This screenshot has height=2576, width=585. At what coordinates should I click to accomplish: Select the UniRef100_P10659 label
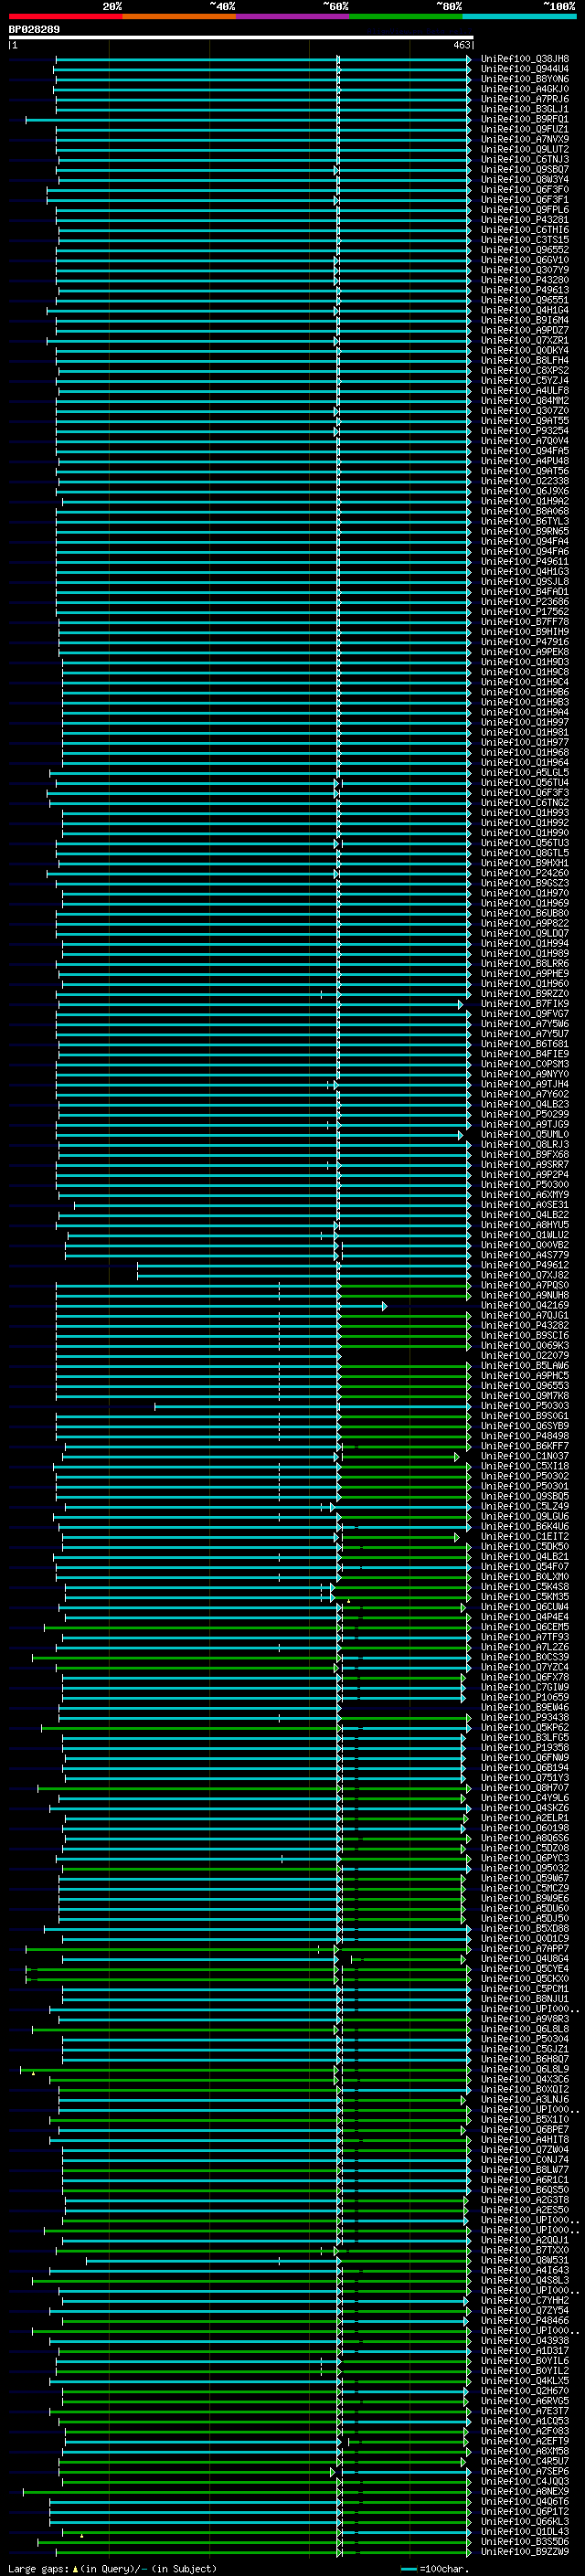524,1697
